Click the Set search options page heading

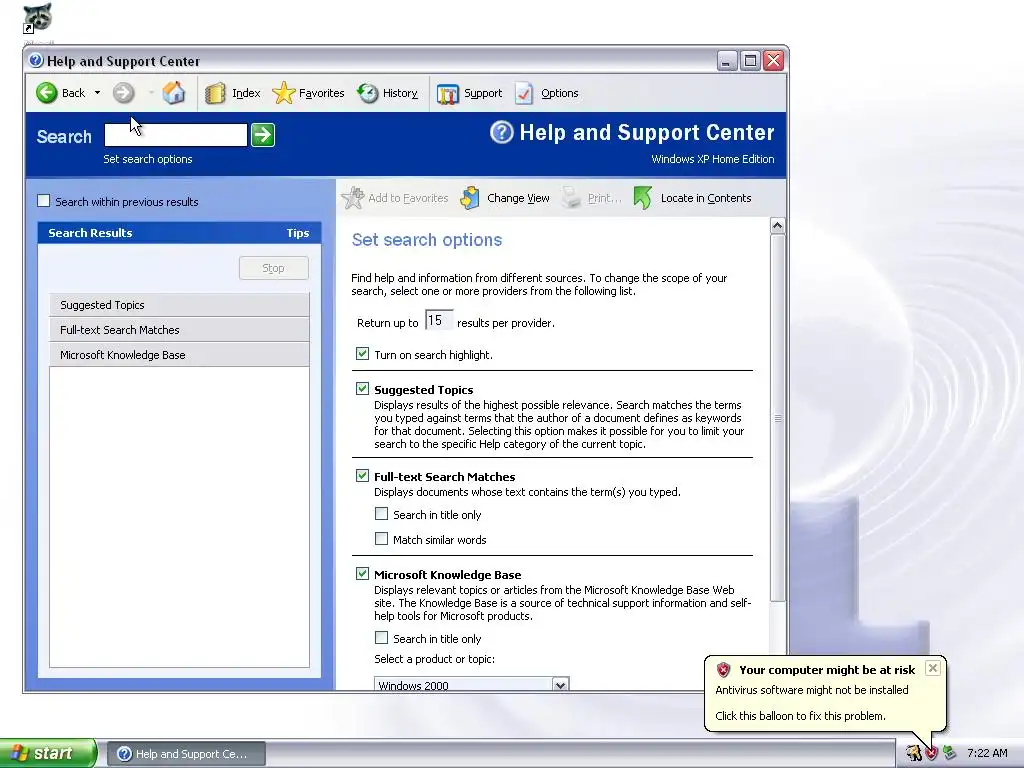tap(426, 240)
